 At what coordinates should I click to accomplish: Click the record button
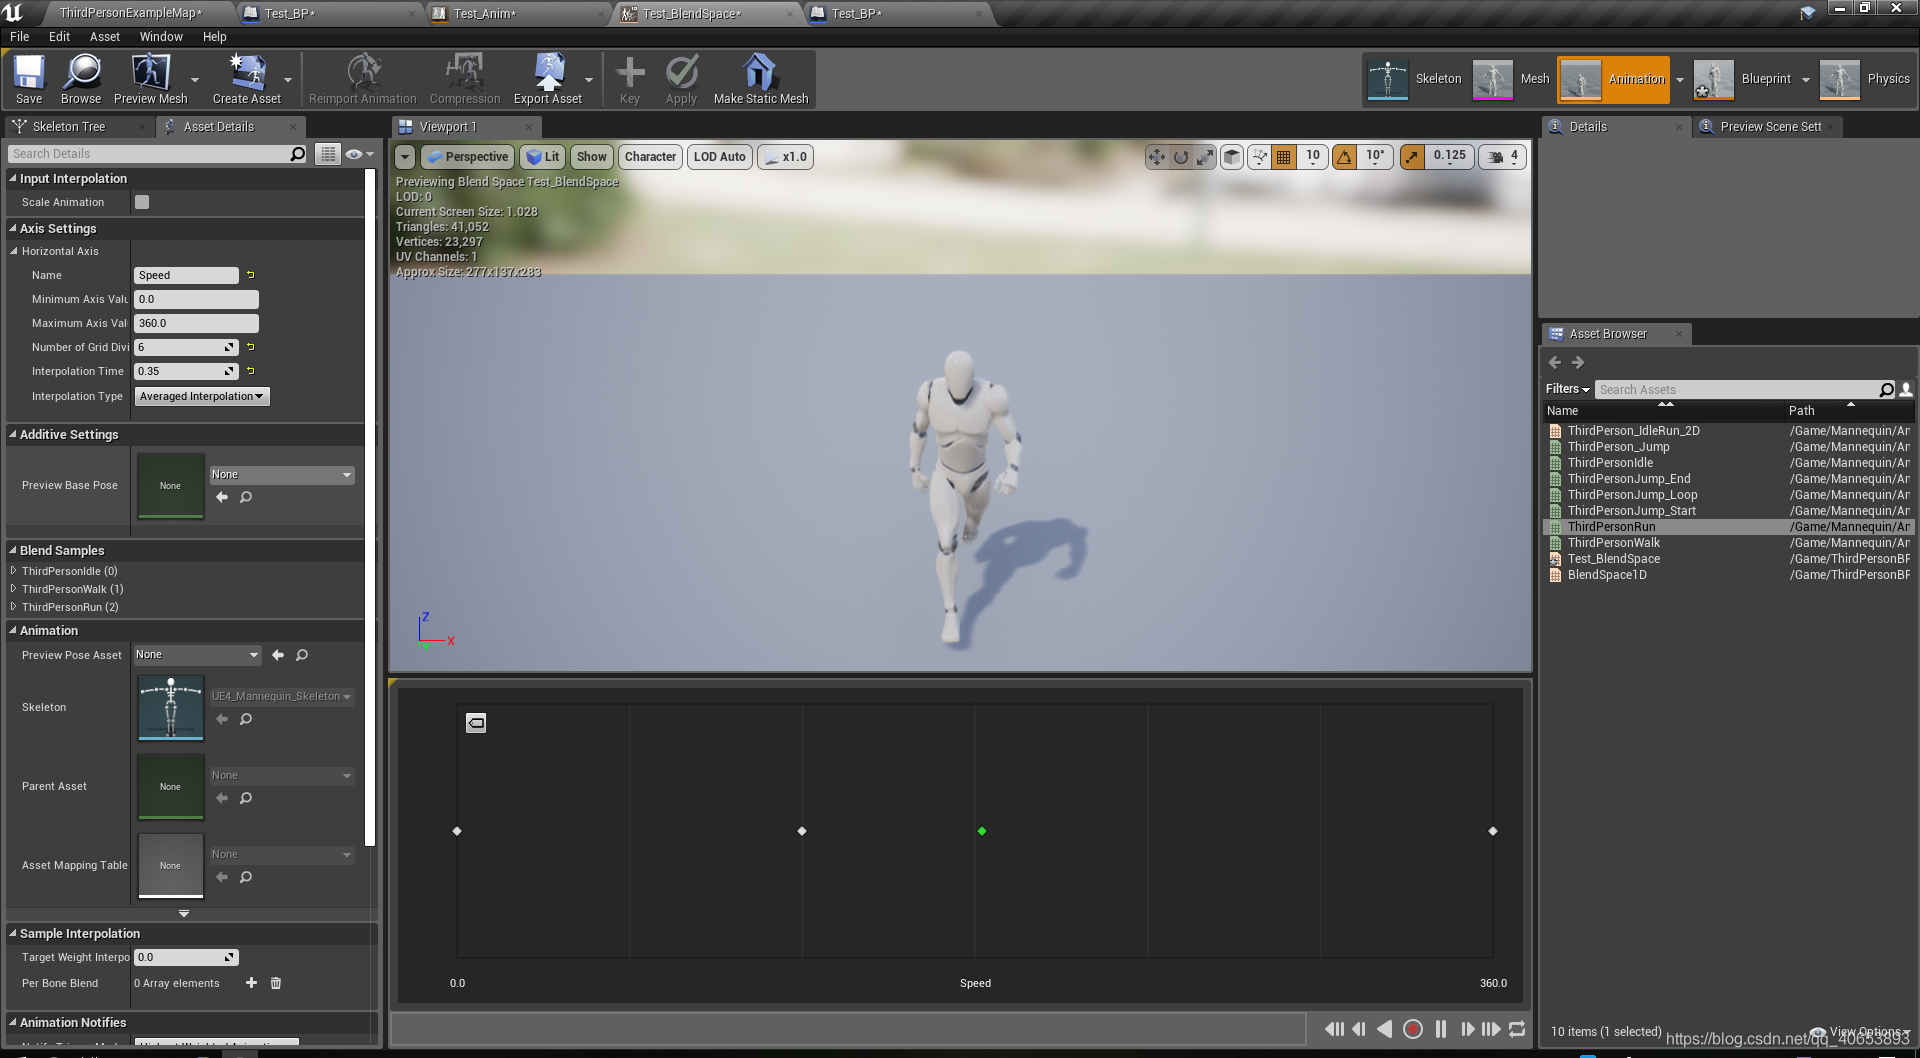click(x=1413, y=1029)
